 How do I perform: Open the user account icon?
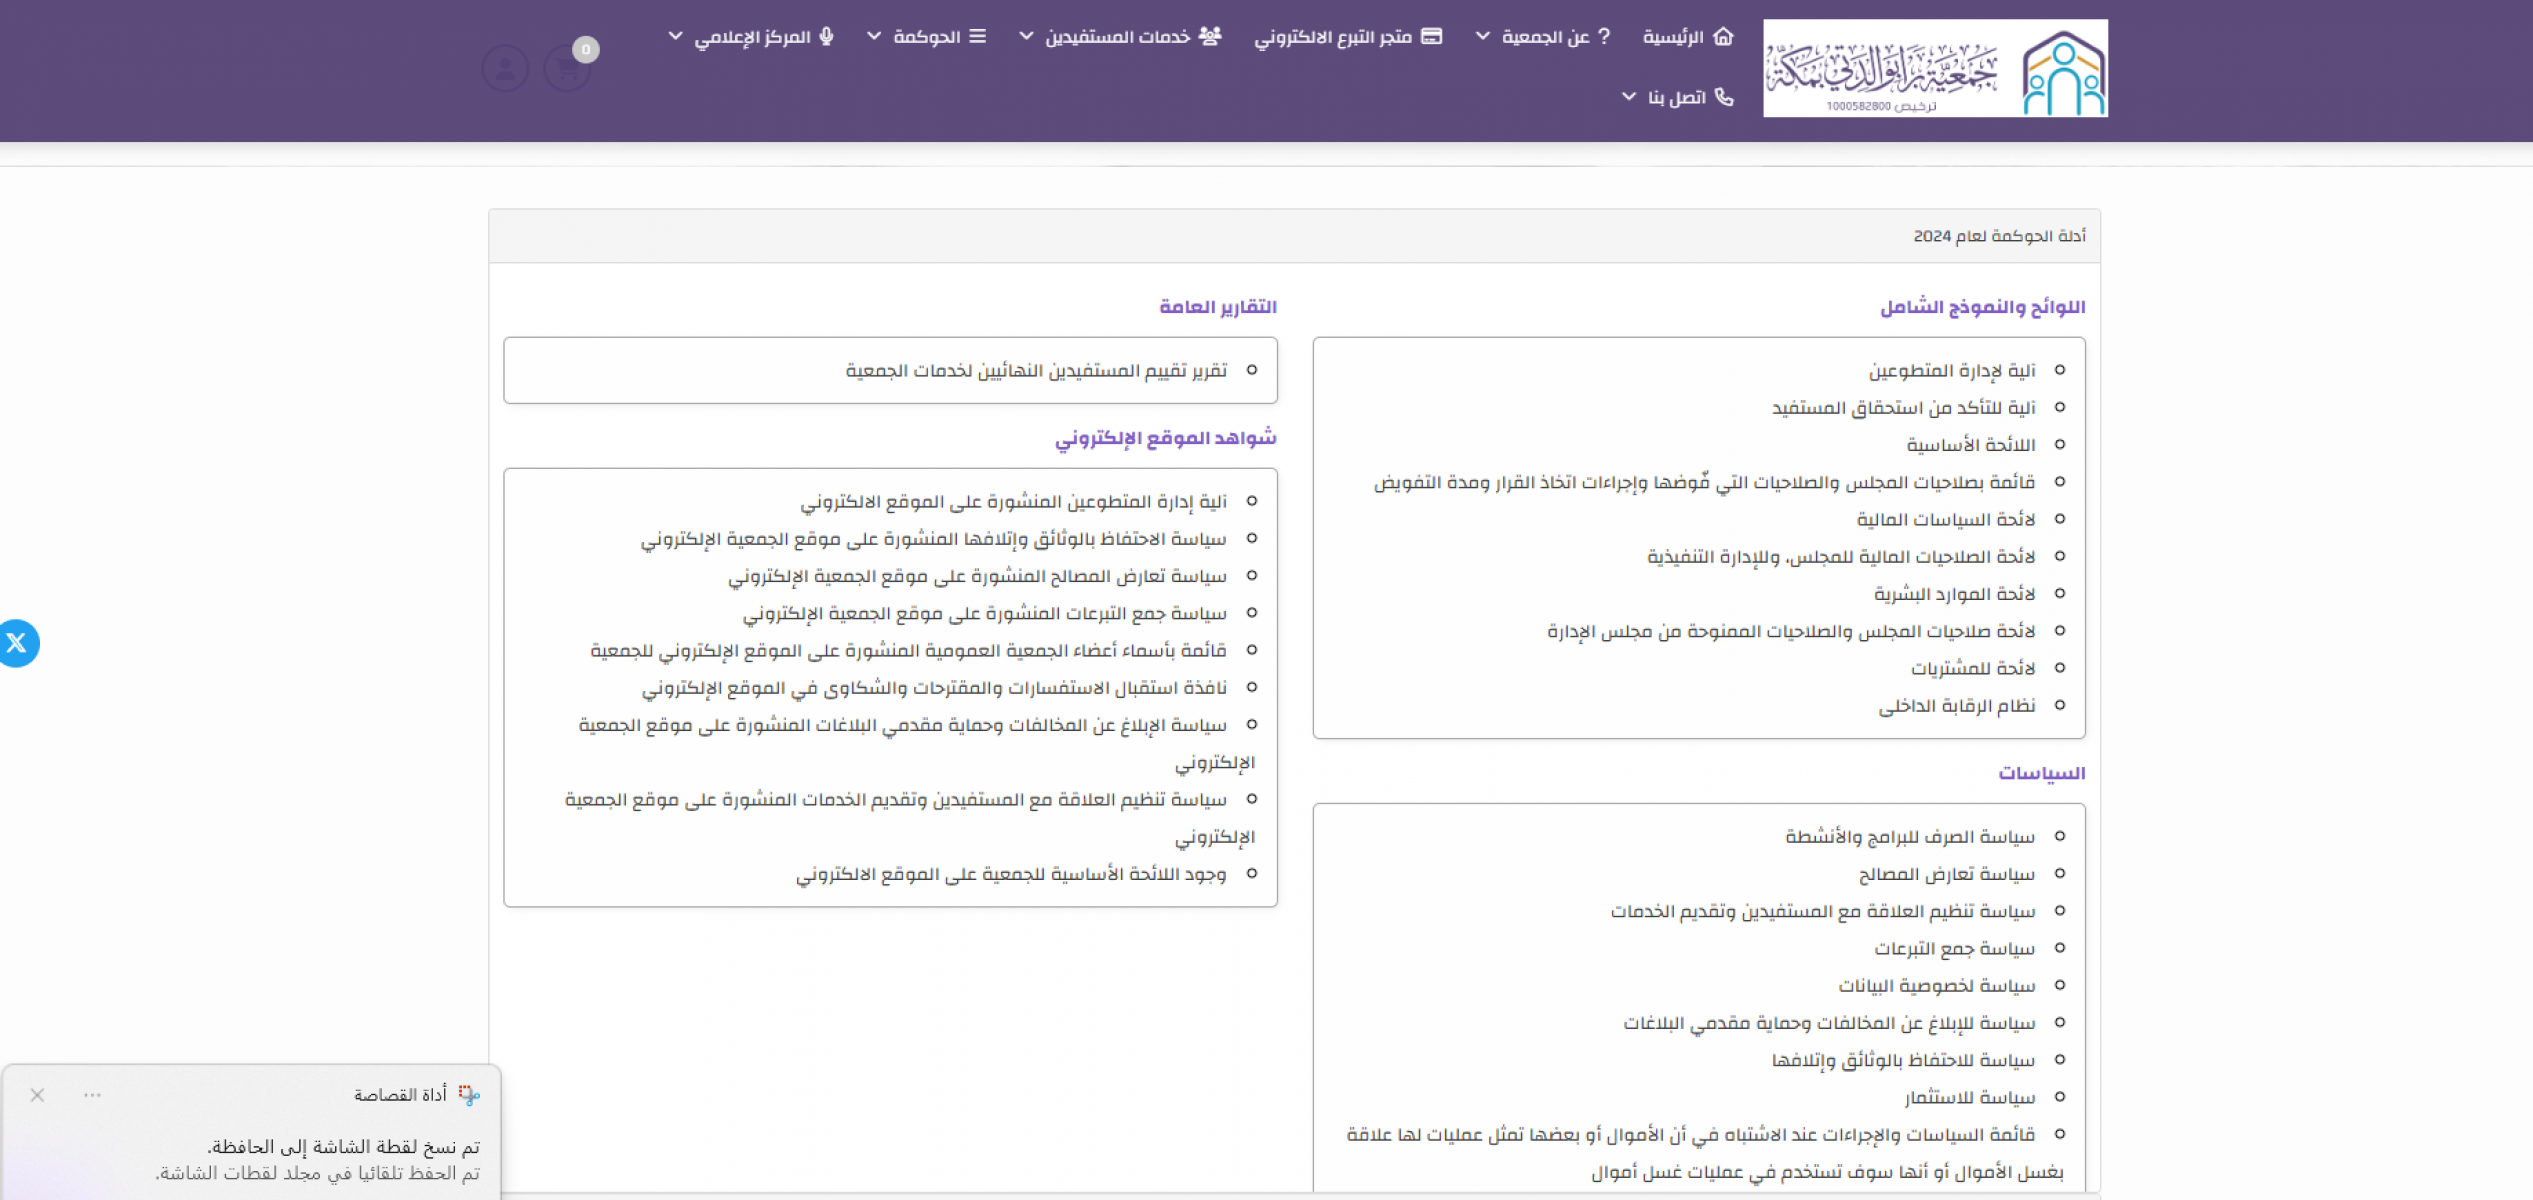[505, 69]
